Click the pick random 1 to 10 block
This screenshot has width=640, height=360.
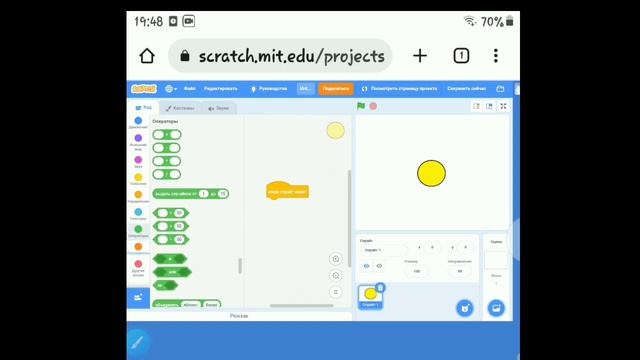[191, 193]
